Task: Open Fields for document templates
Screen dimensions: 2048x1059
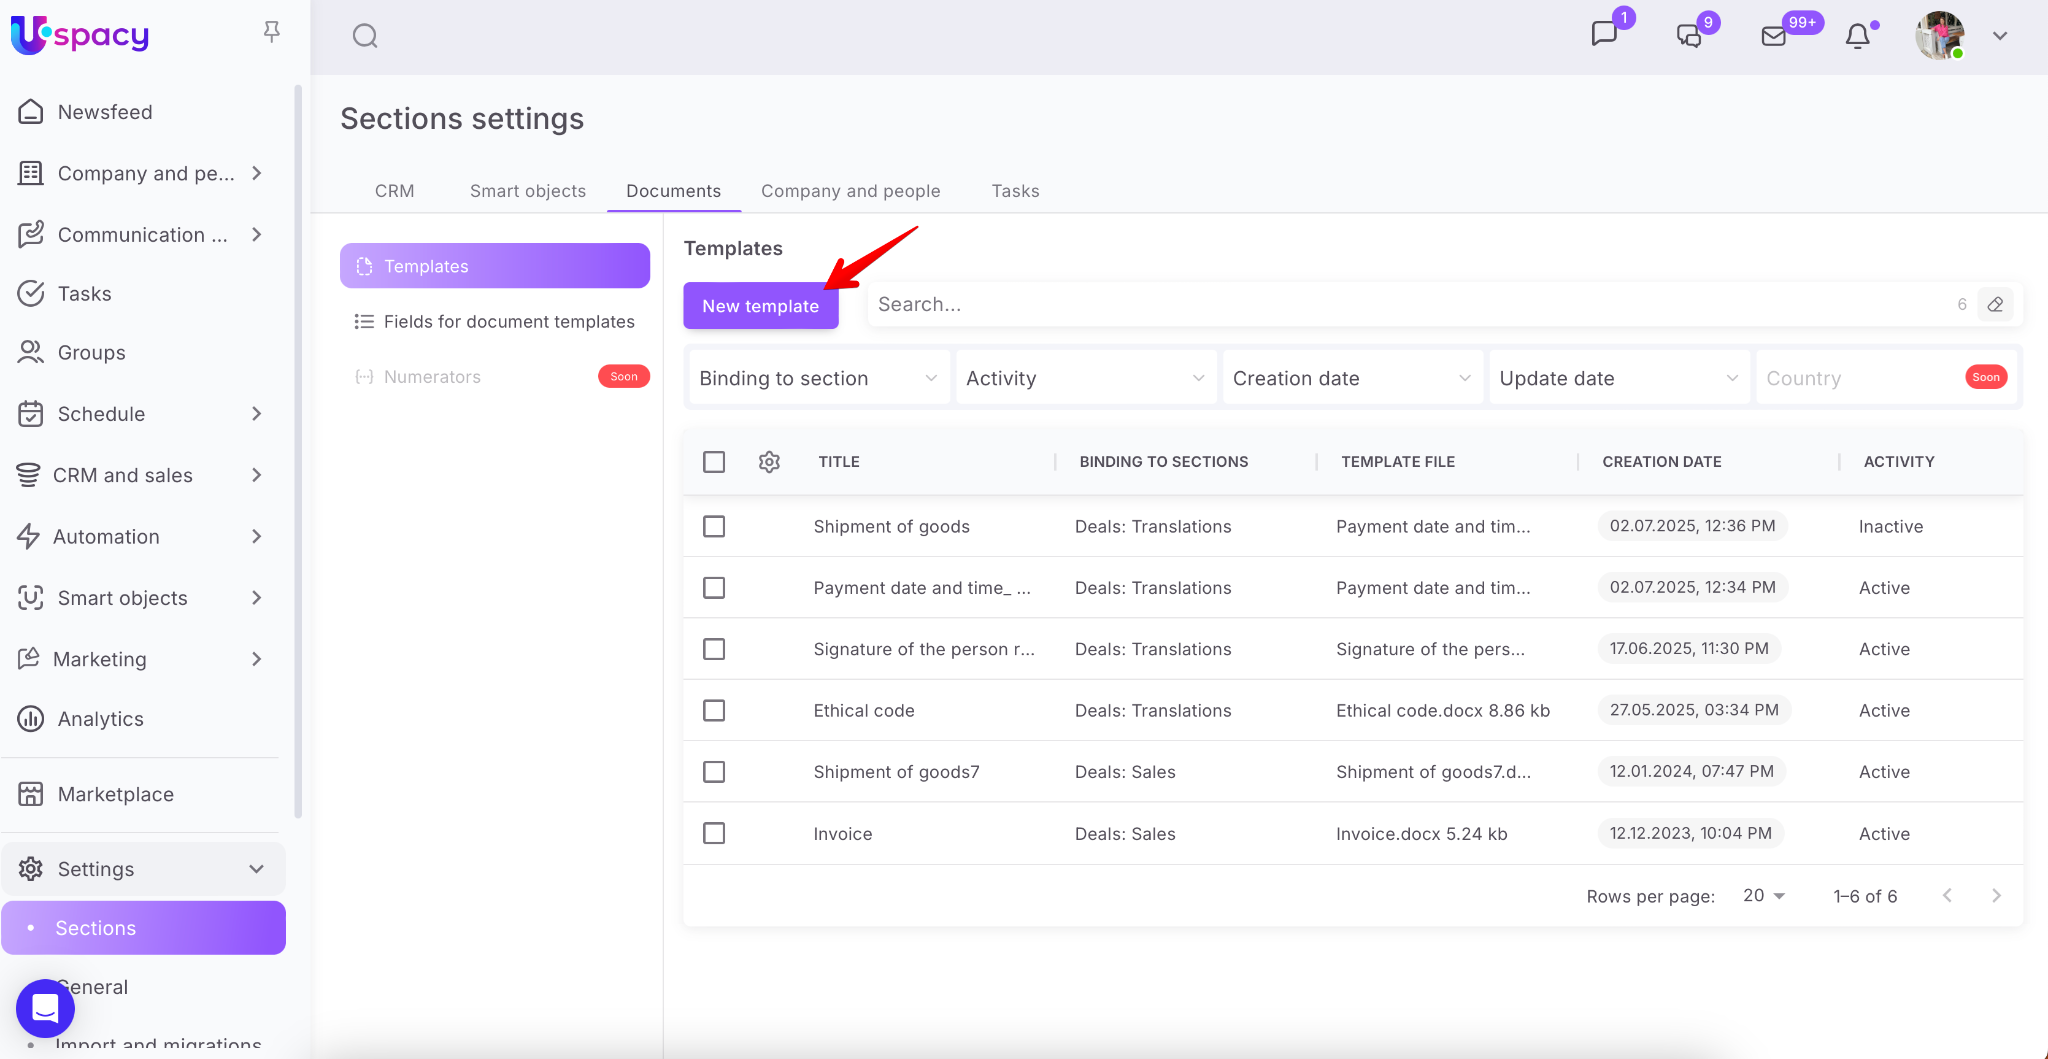Action: (508, 321)
